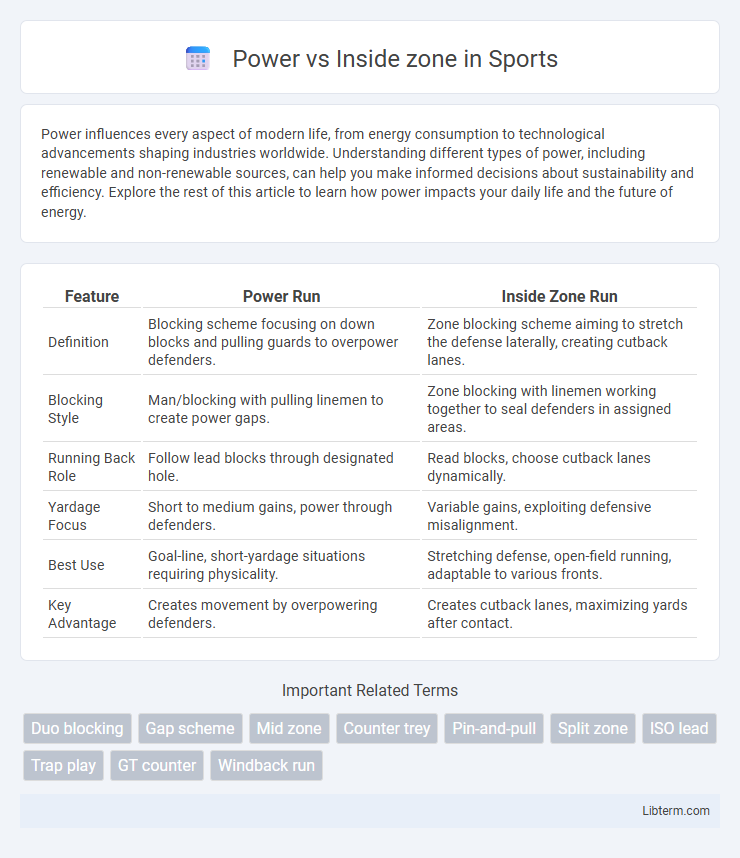Choose the Counter trey tag
The width and height of the screenshot is (740, 858).
click(387, 728)
